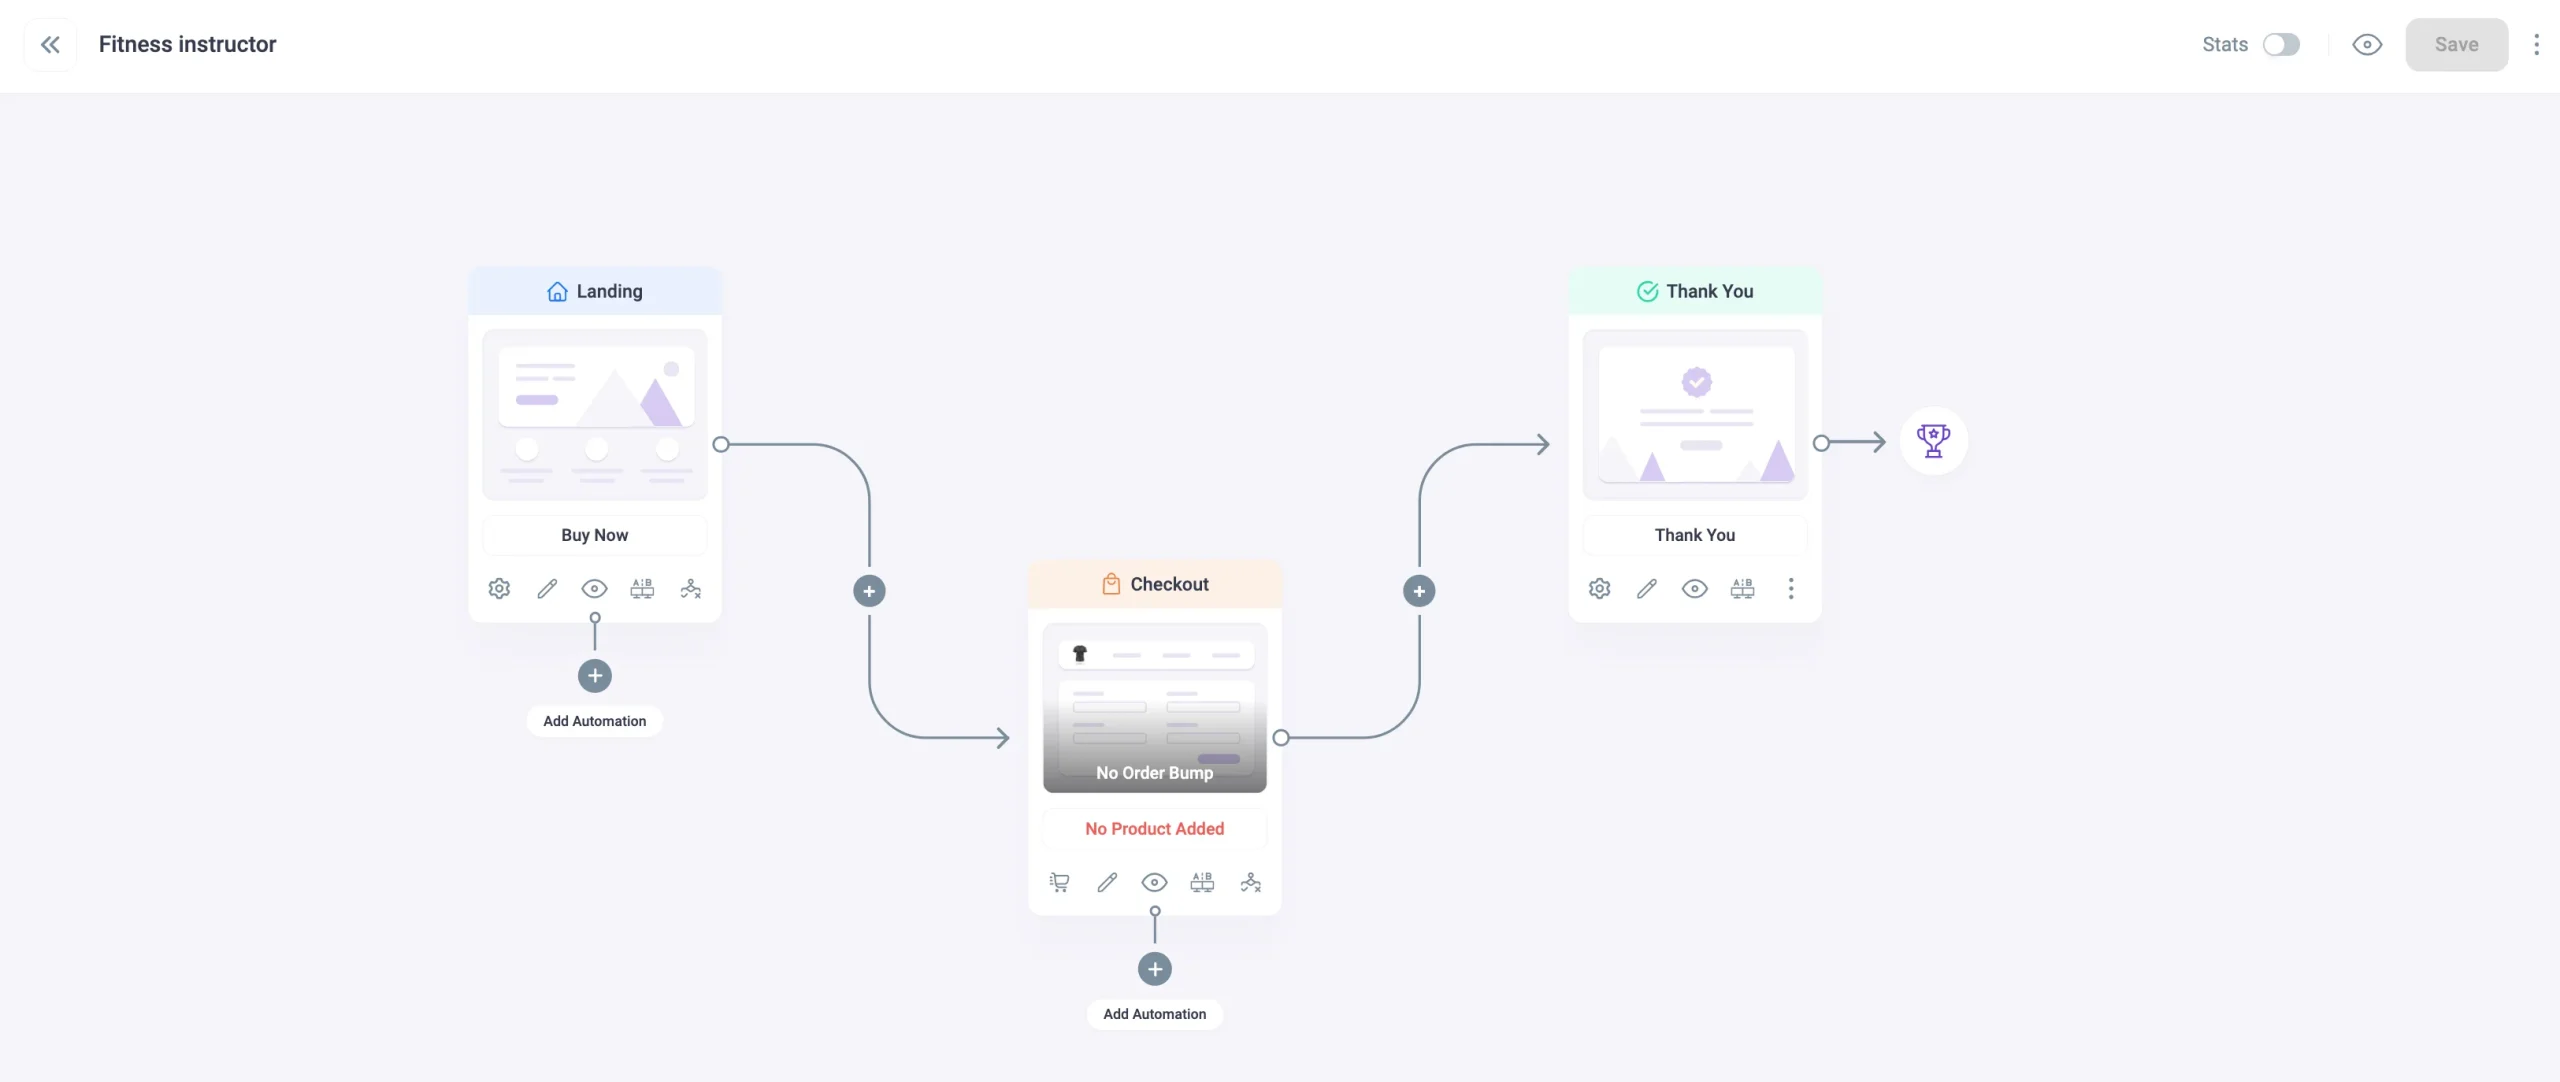This screenshot has height=1082, width=2560.
Task: Edit the Checkout step with pencil
Action: point(1107,882)
